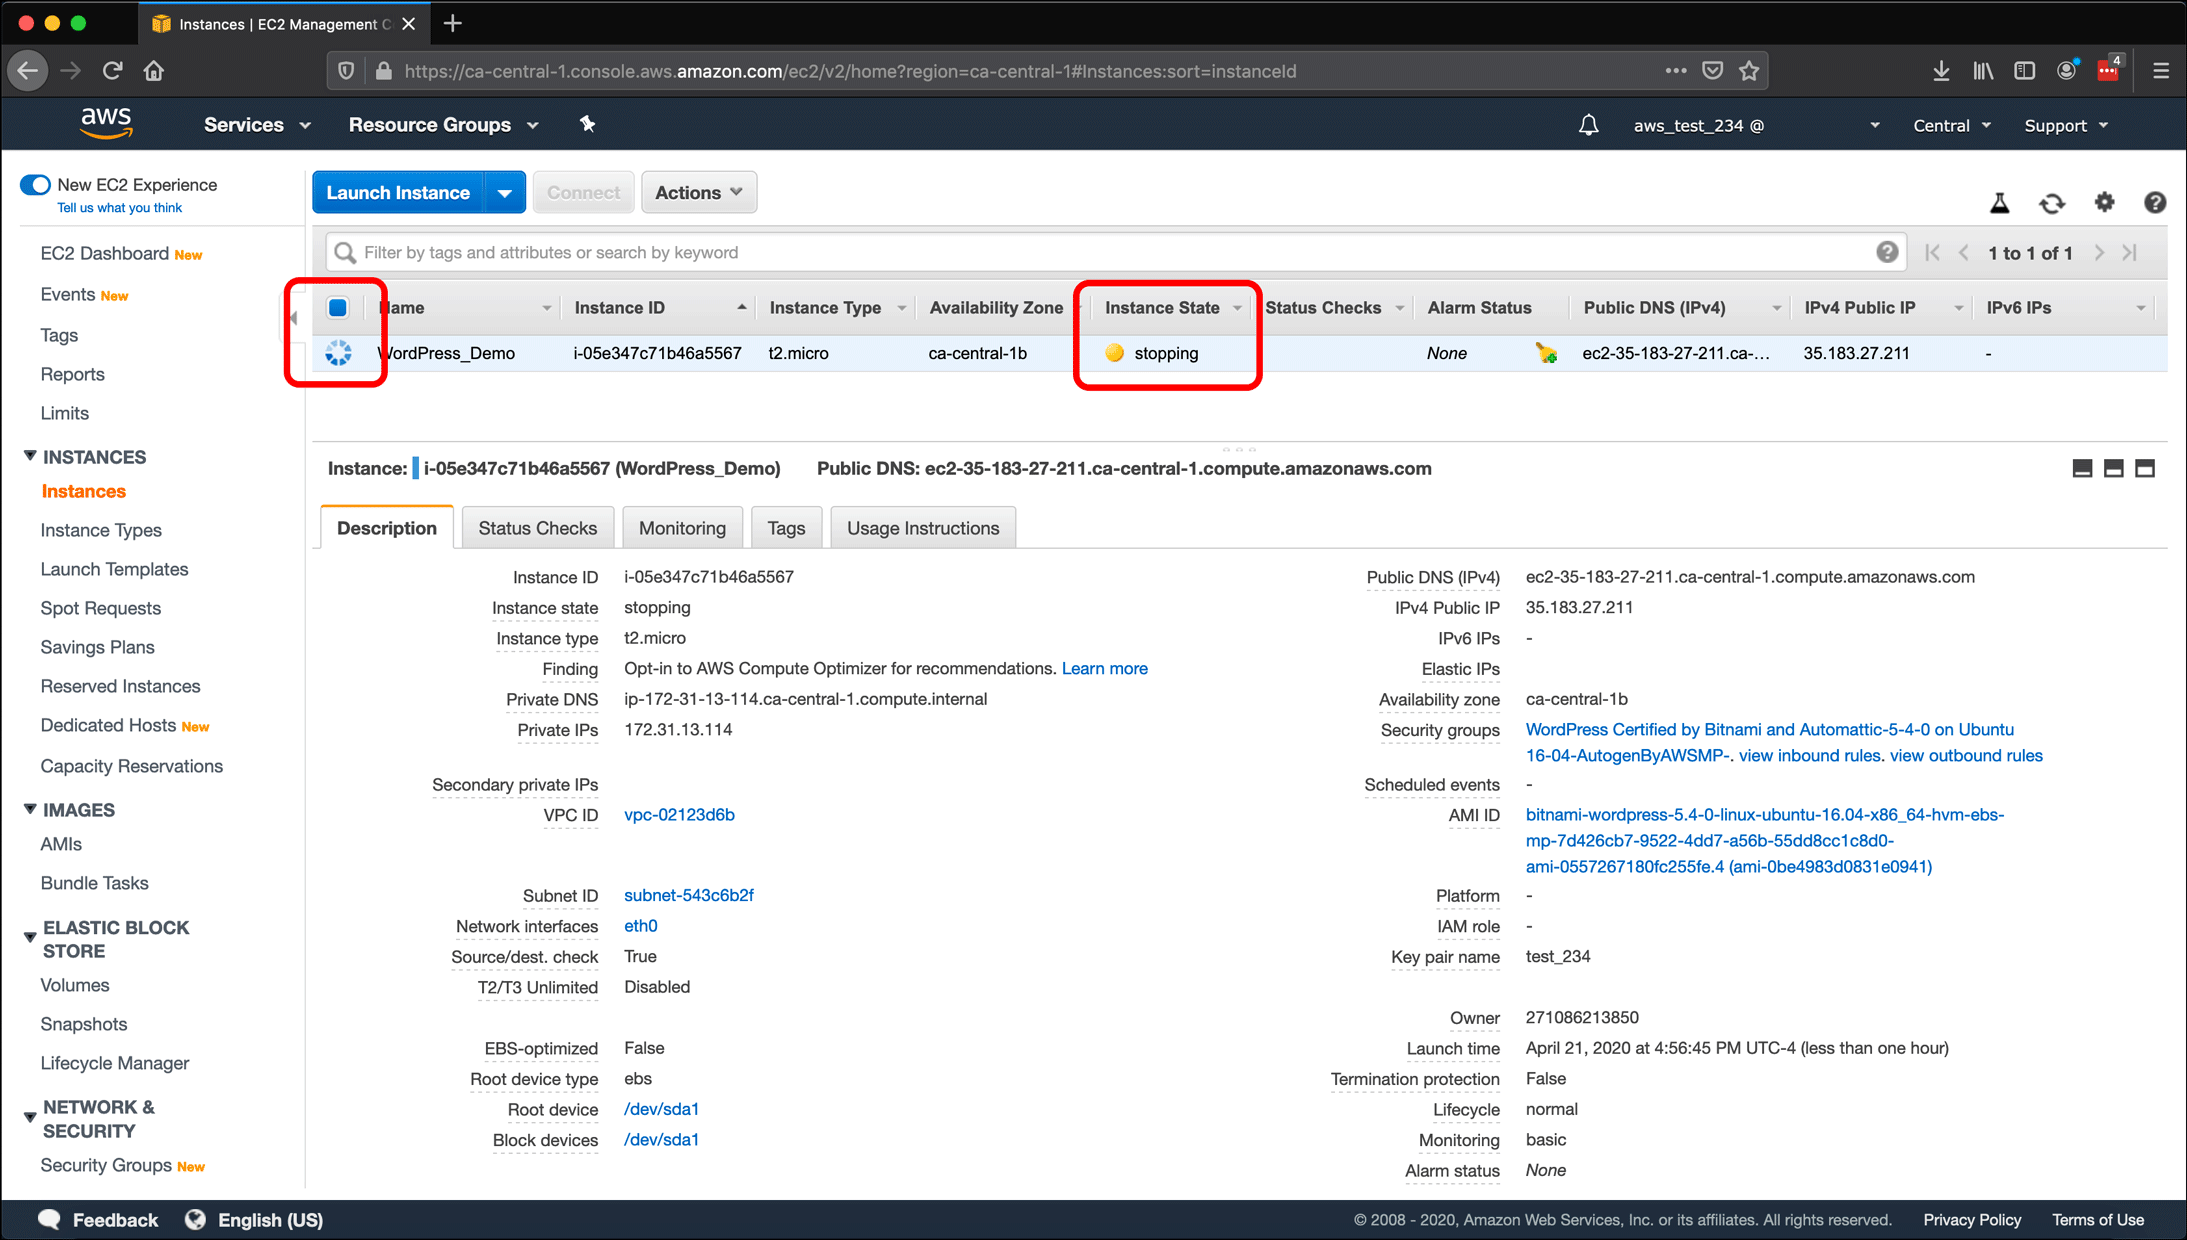The width and height of the screenshot is (2187, 1240).
Task: Go to last page of results
Action: coord(2130,253)
